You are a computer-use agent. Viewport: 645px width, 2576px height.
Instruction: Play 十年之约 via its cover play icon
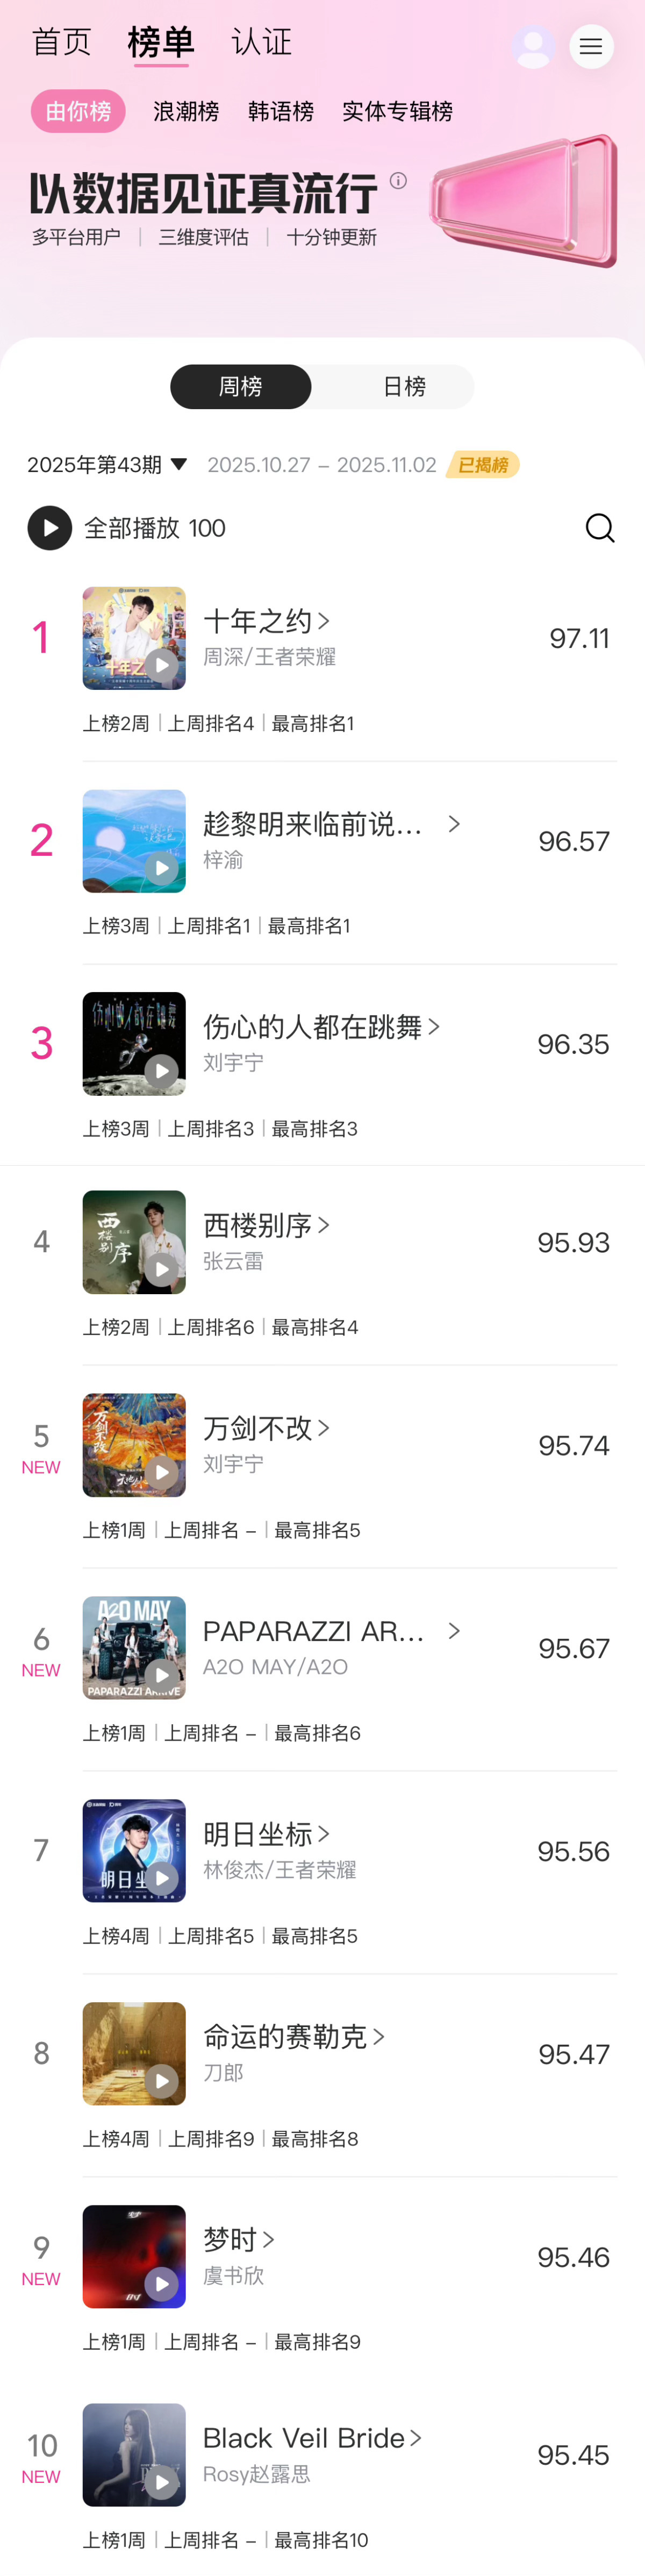click(163, 665)
